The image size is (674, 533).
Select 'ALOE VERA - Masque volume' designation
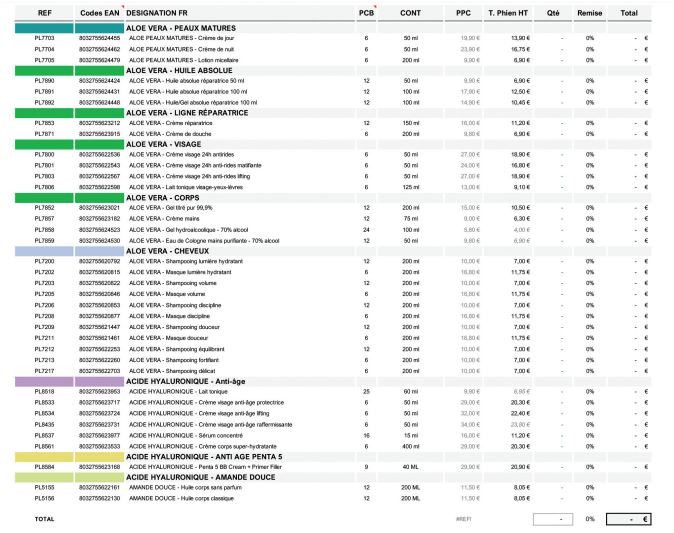pos(167,294)
